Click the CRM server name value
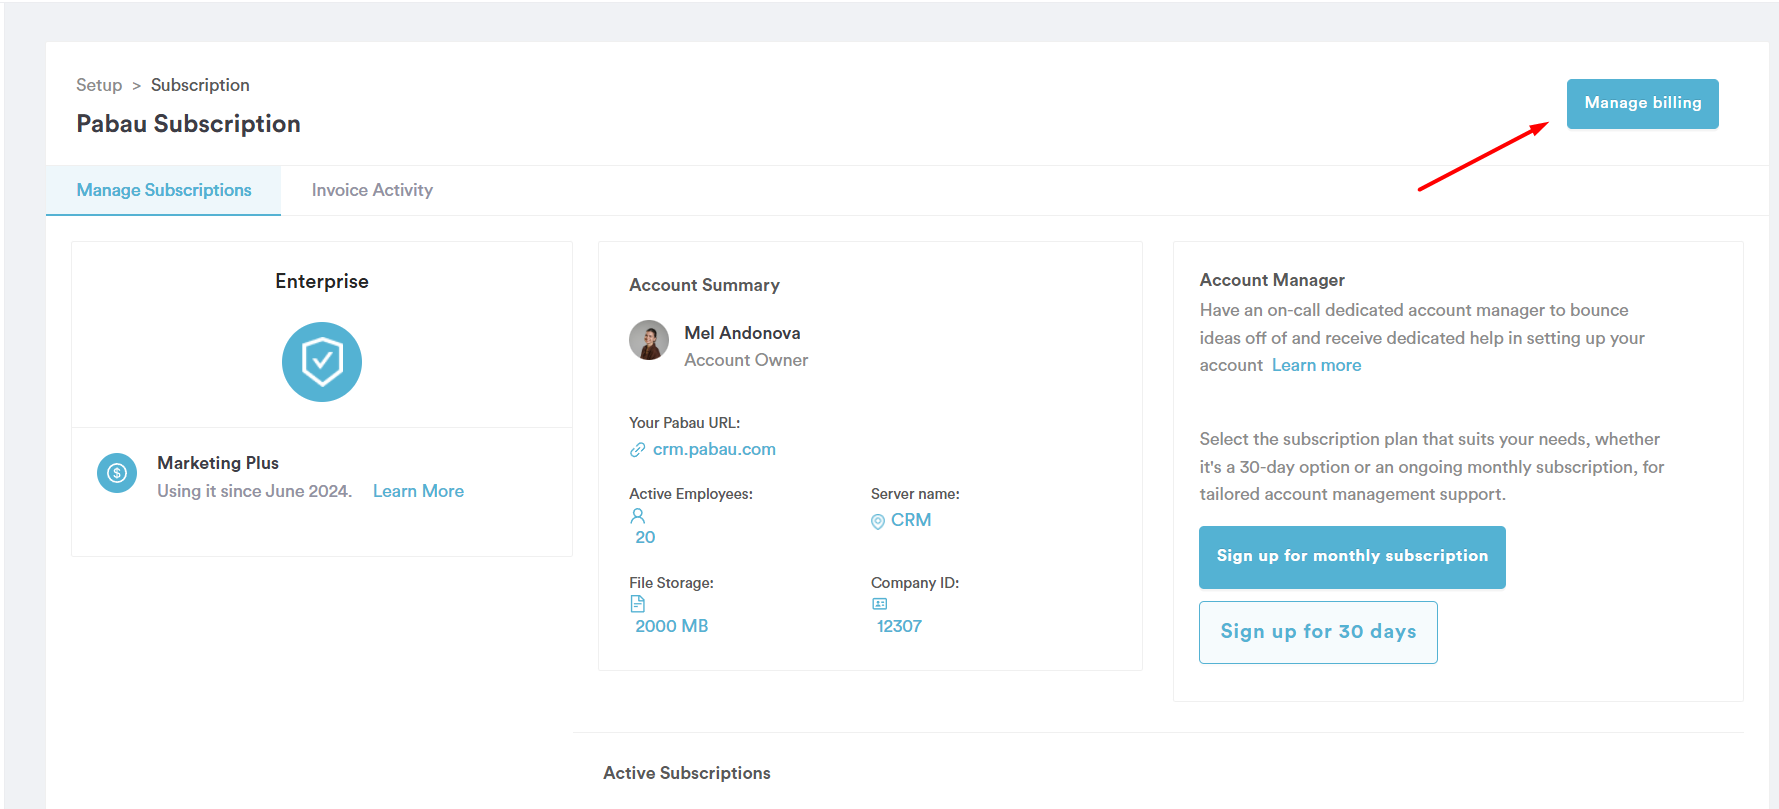 tap(911, 520)
